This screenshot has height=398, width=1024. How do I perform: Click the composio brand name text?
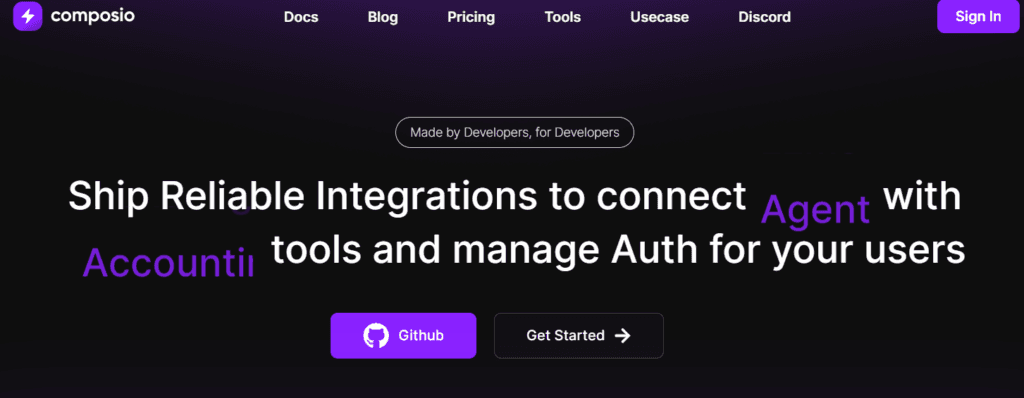(x=92, y=16)
